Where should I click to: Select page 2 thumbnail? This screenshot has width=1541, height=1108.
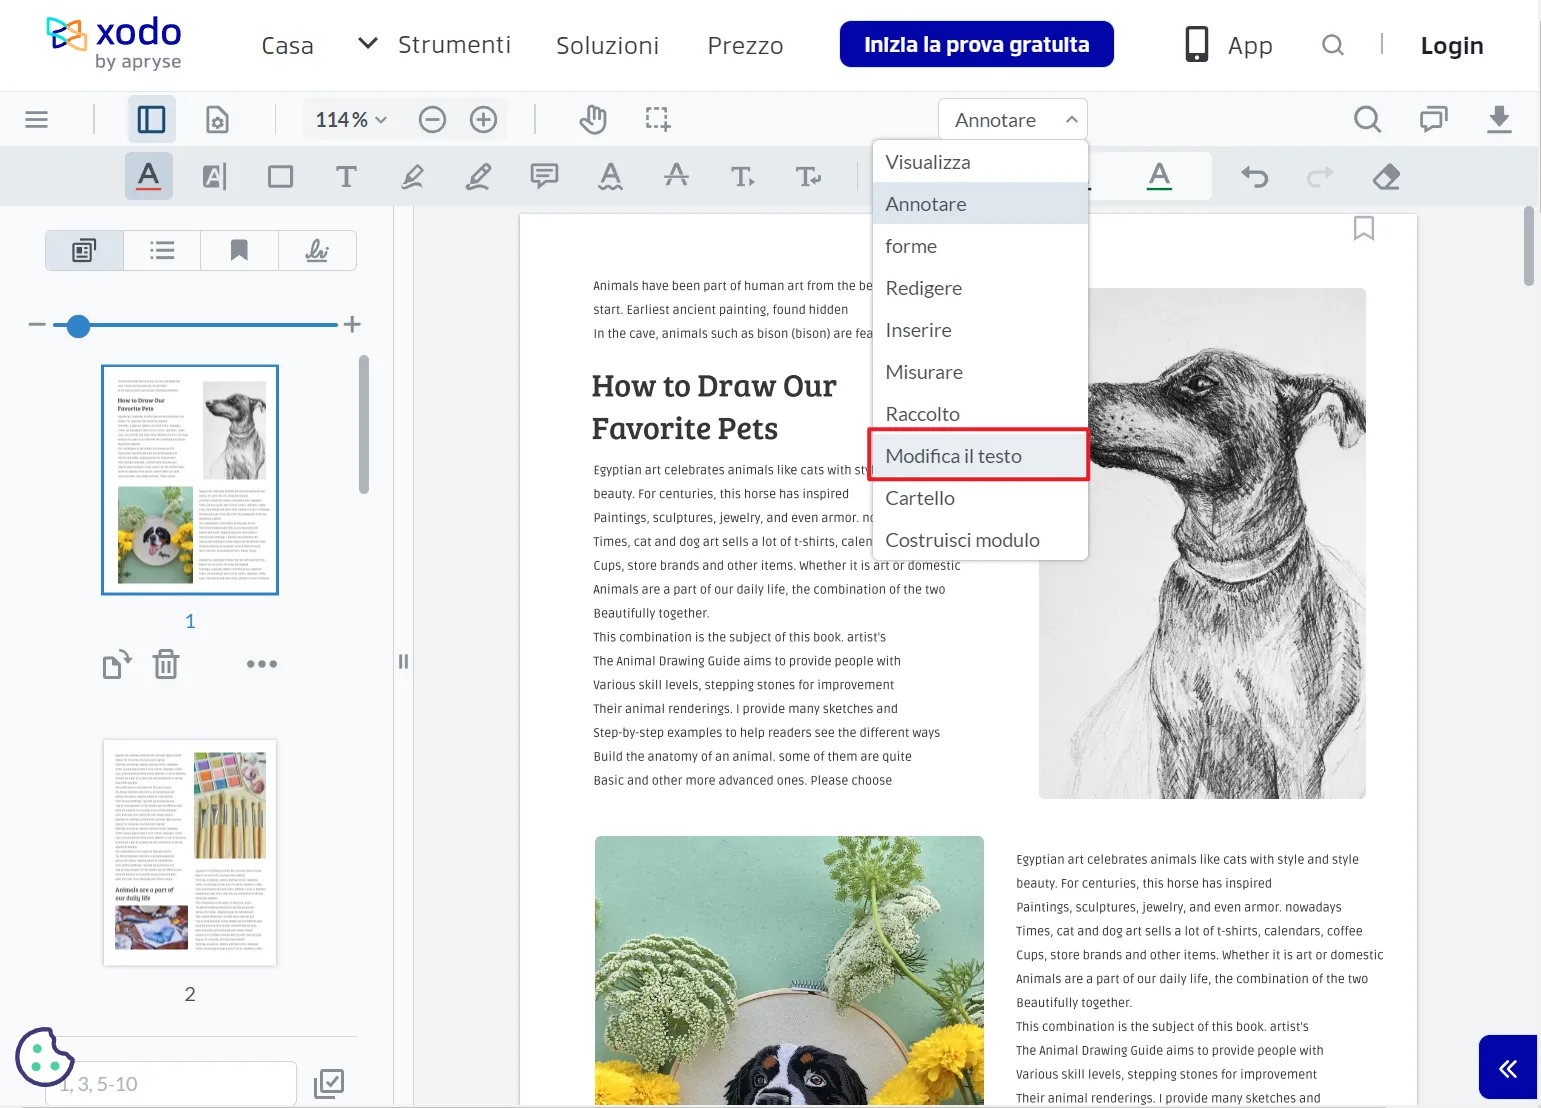[190, 852]
